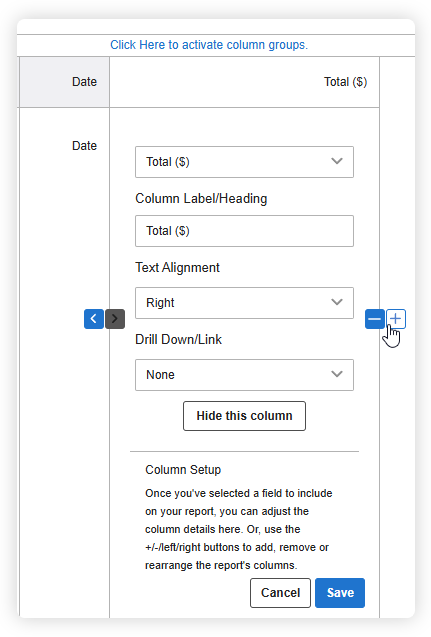
Task: Activate column groups via the link
Action: click(209, 45)
